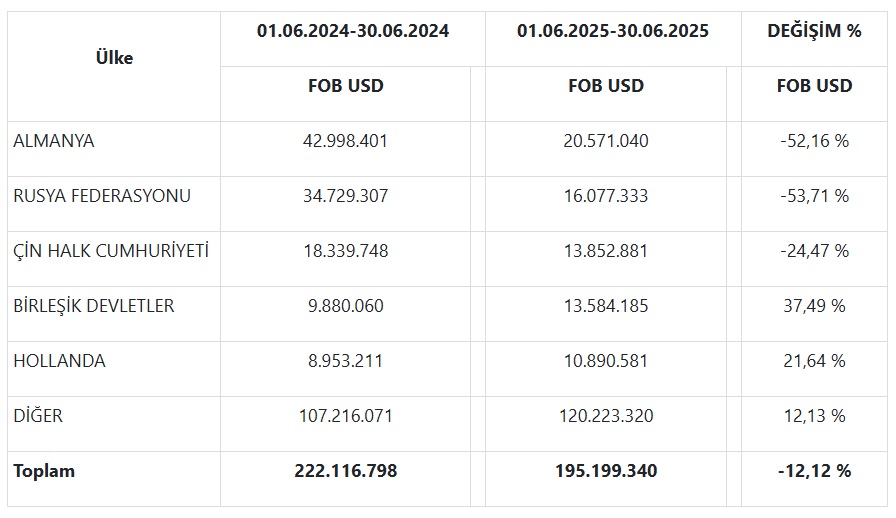Image resolution: width=896 pixels, height=518 pixels.
Task: Click the DEĞİŞİM % column header
Action: tap(814, 31)
